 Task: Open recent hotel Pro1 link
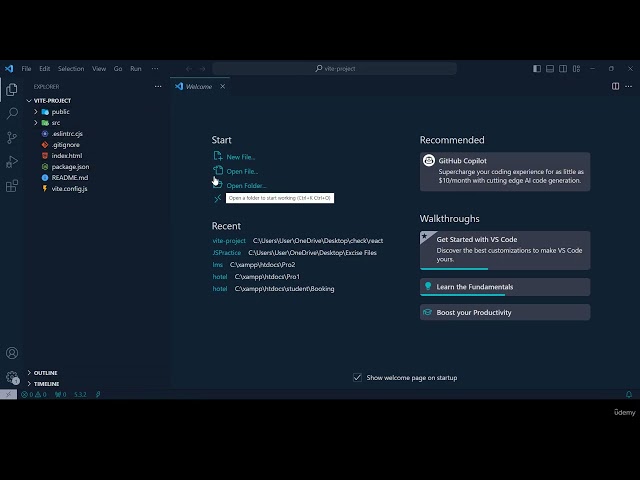[220, 277]
